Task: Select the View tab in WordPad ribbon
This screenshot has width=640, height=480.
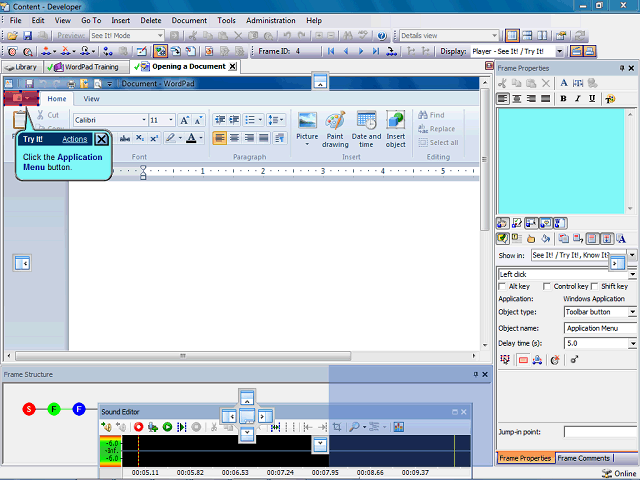Action: [x=91, y=99]
